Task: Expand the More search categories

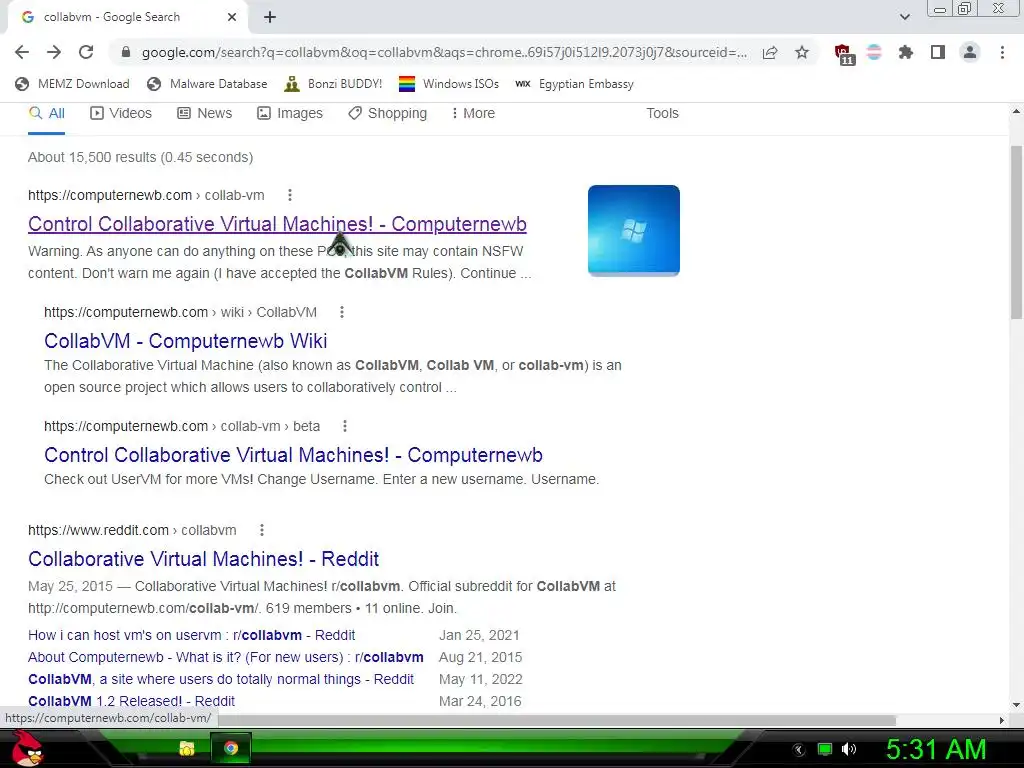Action: click(x=473, y=114)
